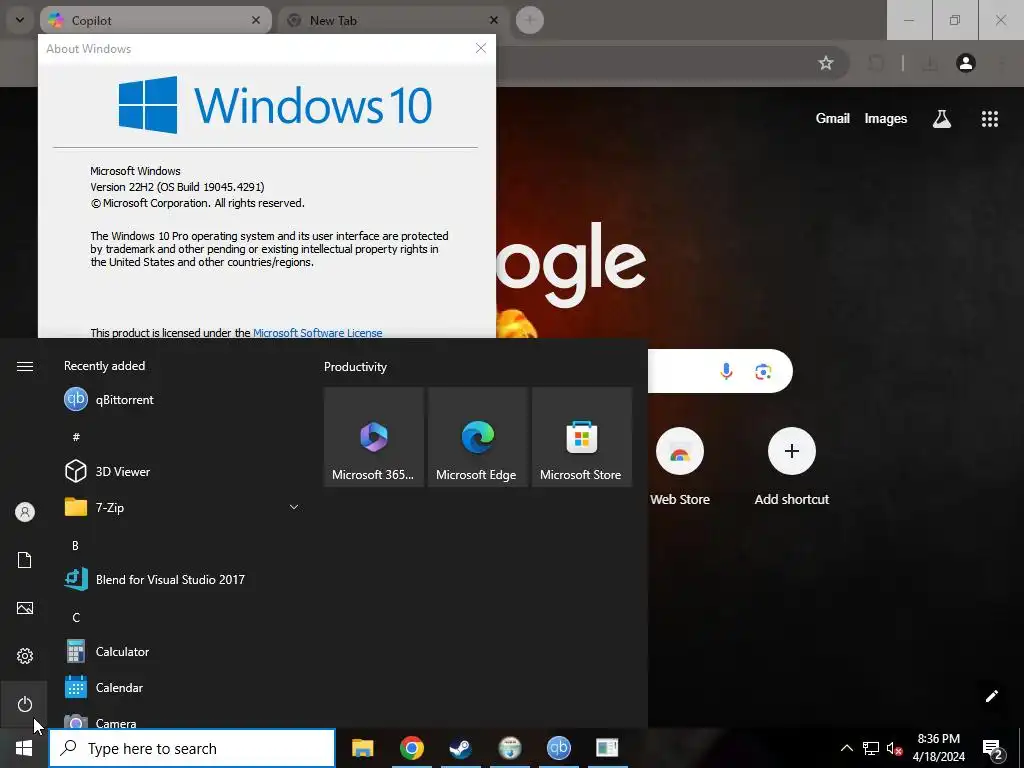Screen dimensions: 1024x768
Task: Open the Web Store shortcut
Action: click(x=680, y=467)
